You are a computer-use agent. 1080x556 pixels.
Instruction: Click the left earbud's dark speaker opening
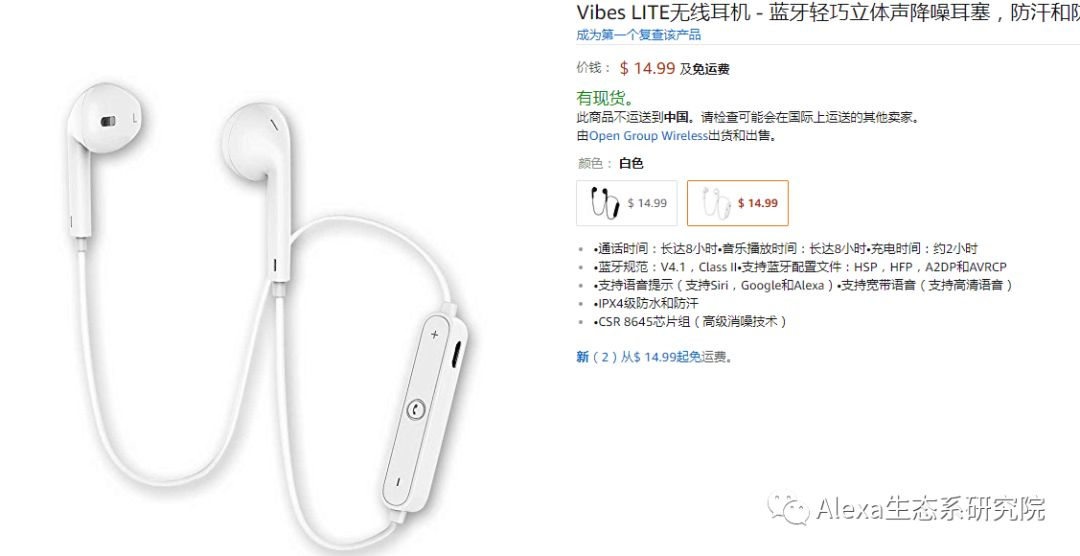pos(107,122)
